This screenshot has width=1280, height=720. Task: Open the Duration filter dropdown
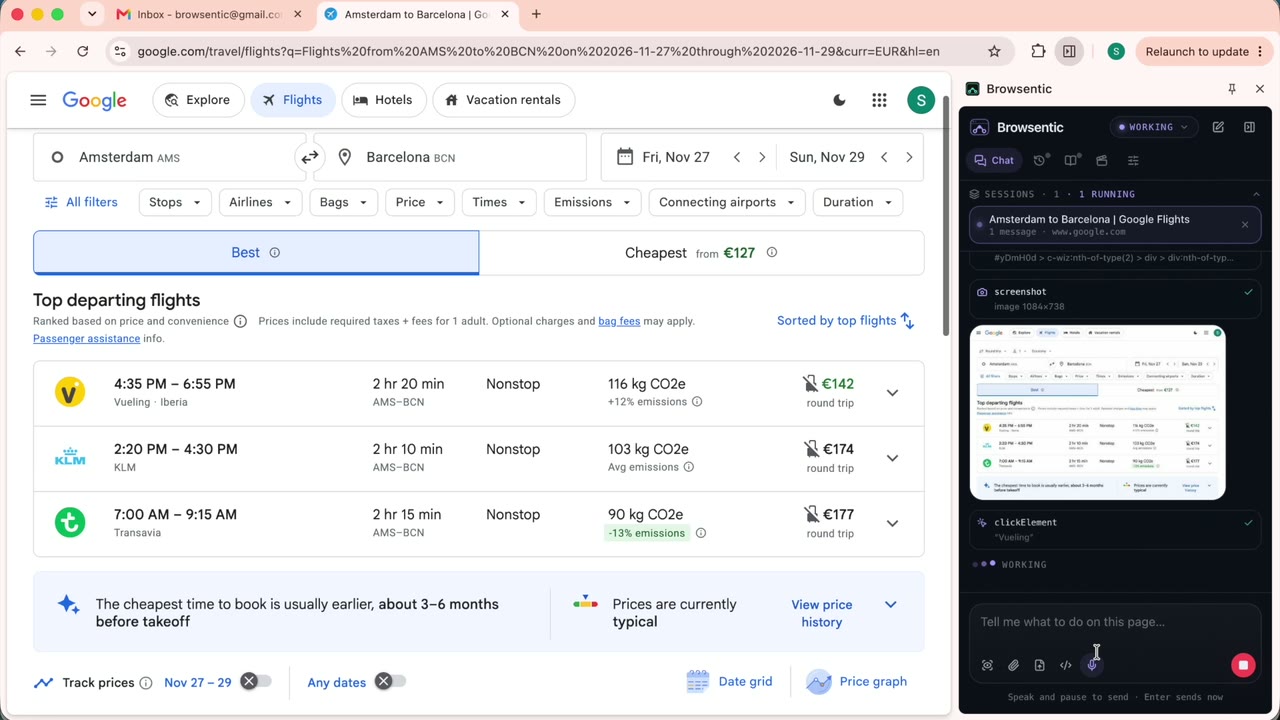click(857, 202)
